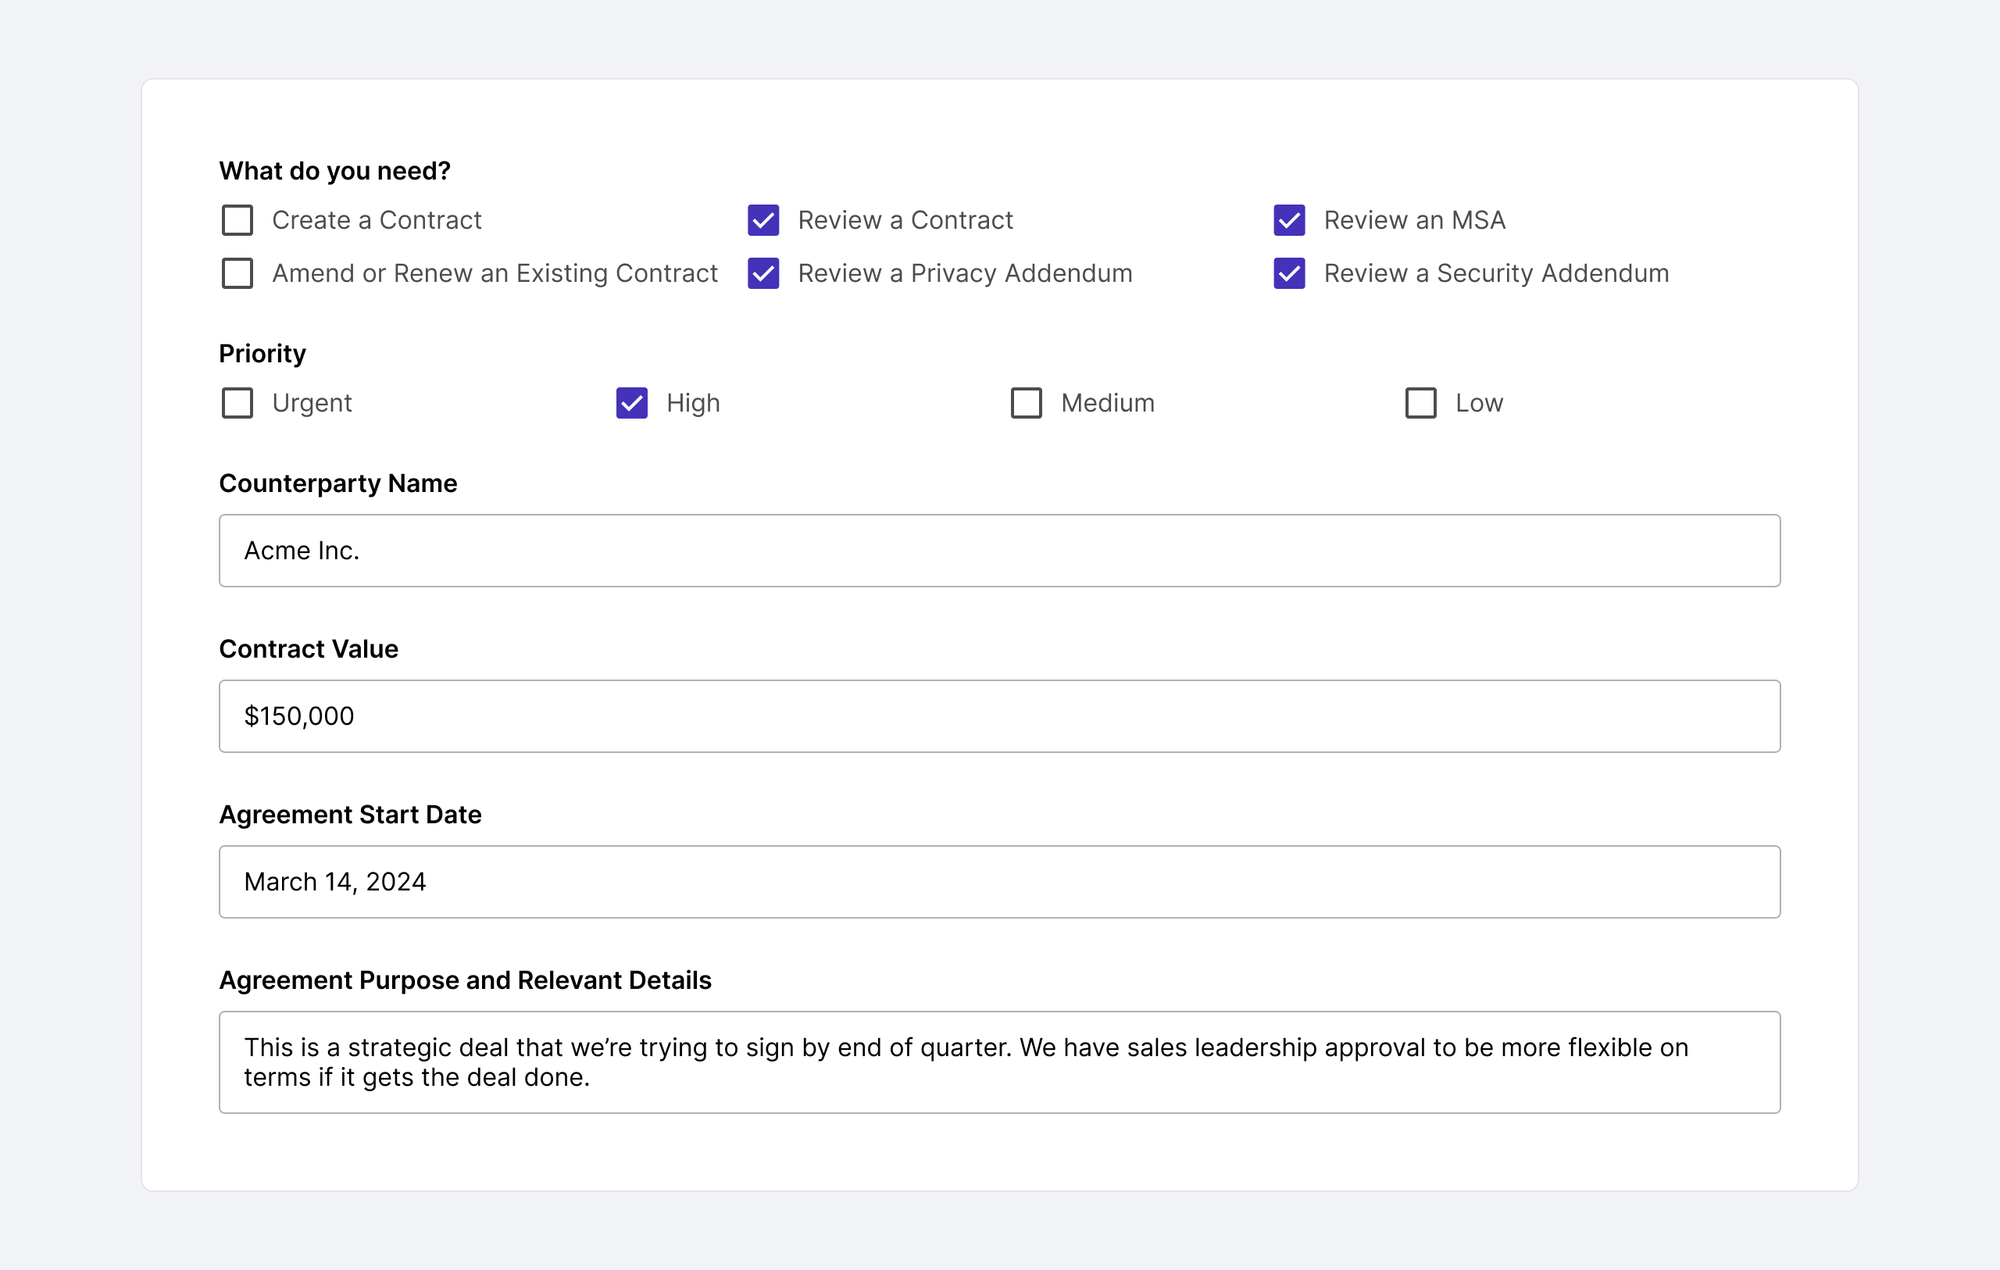
Task: Click the Agreement Purpose details text area
Action: click(1000, 1062)
